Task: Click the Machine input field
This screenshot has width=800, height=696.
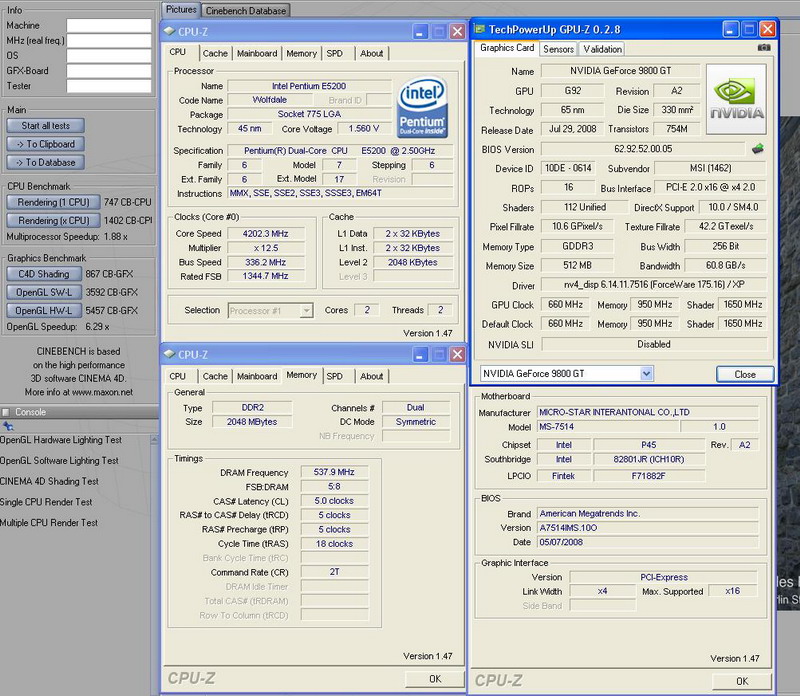Action: click(x=107, y=25)
